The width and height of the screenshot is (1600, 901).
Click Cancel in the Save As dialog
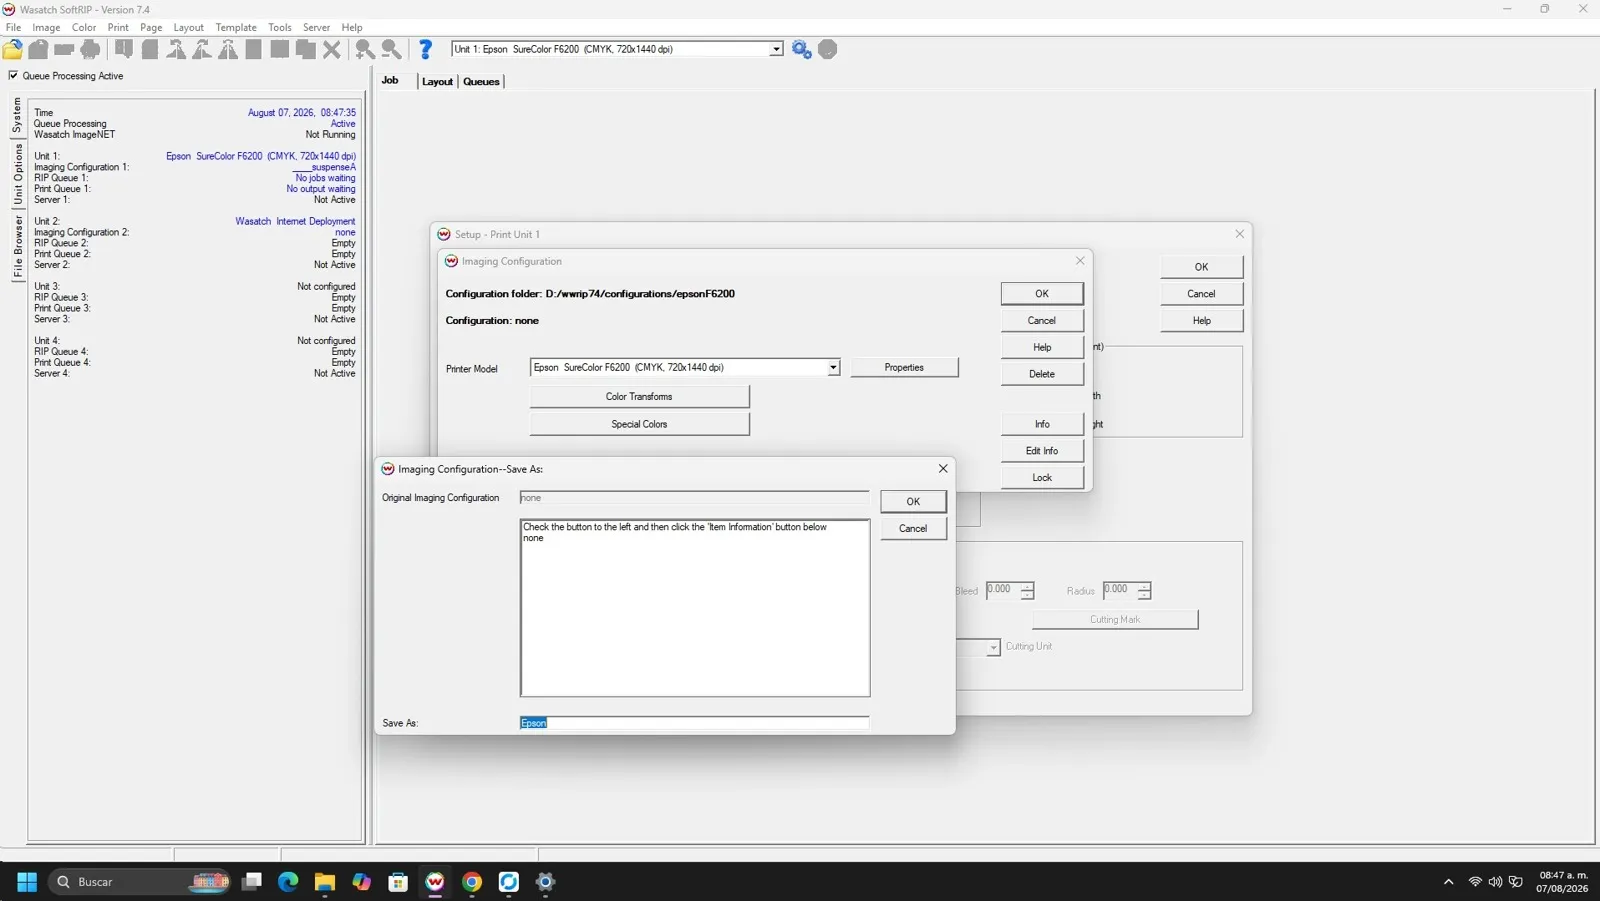coord(913,528)
